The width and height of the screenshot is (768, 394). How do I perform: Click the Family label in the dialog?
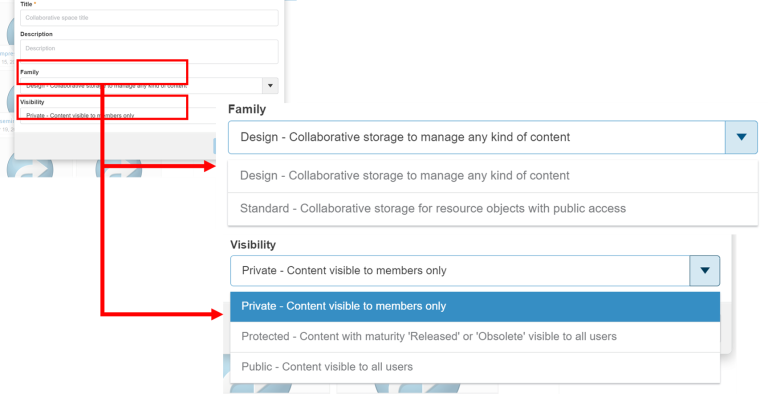[x=29, y=72]
